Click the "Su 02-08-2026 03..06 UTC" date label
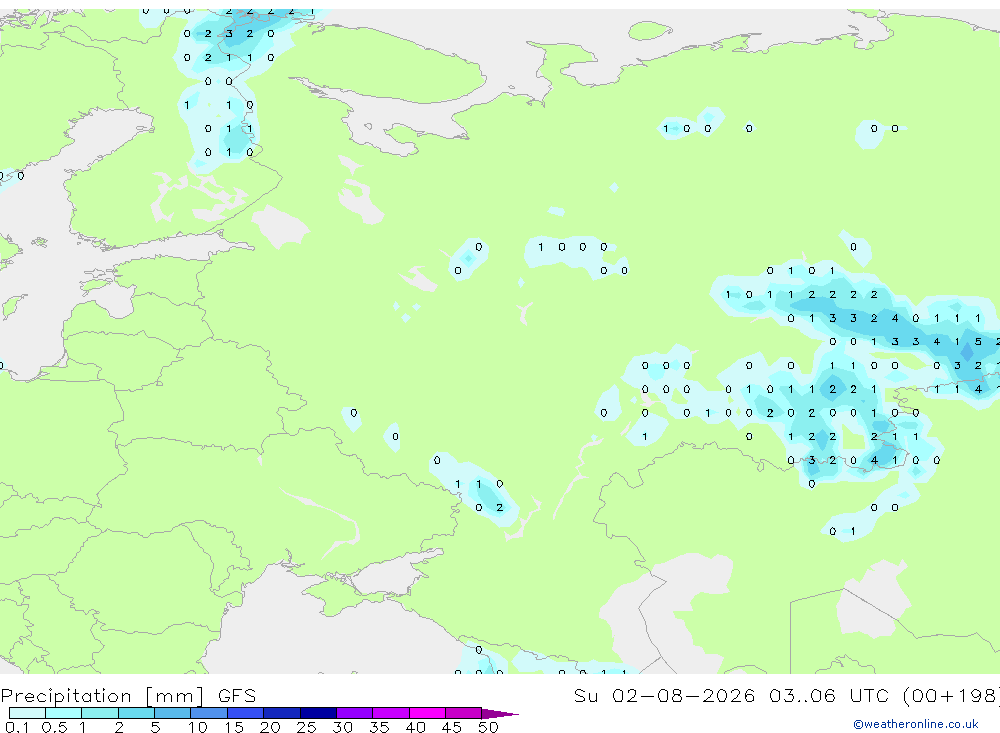The image size is (1000, 733). tap(732, 695)
